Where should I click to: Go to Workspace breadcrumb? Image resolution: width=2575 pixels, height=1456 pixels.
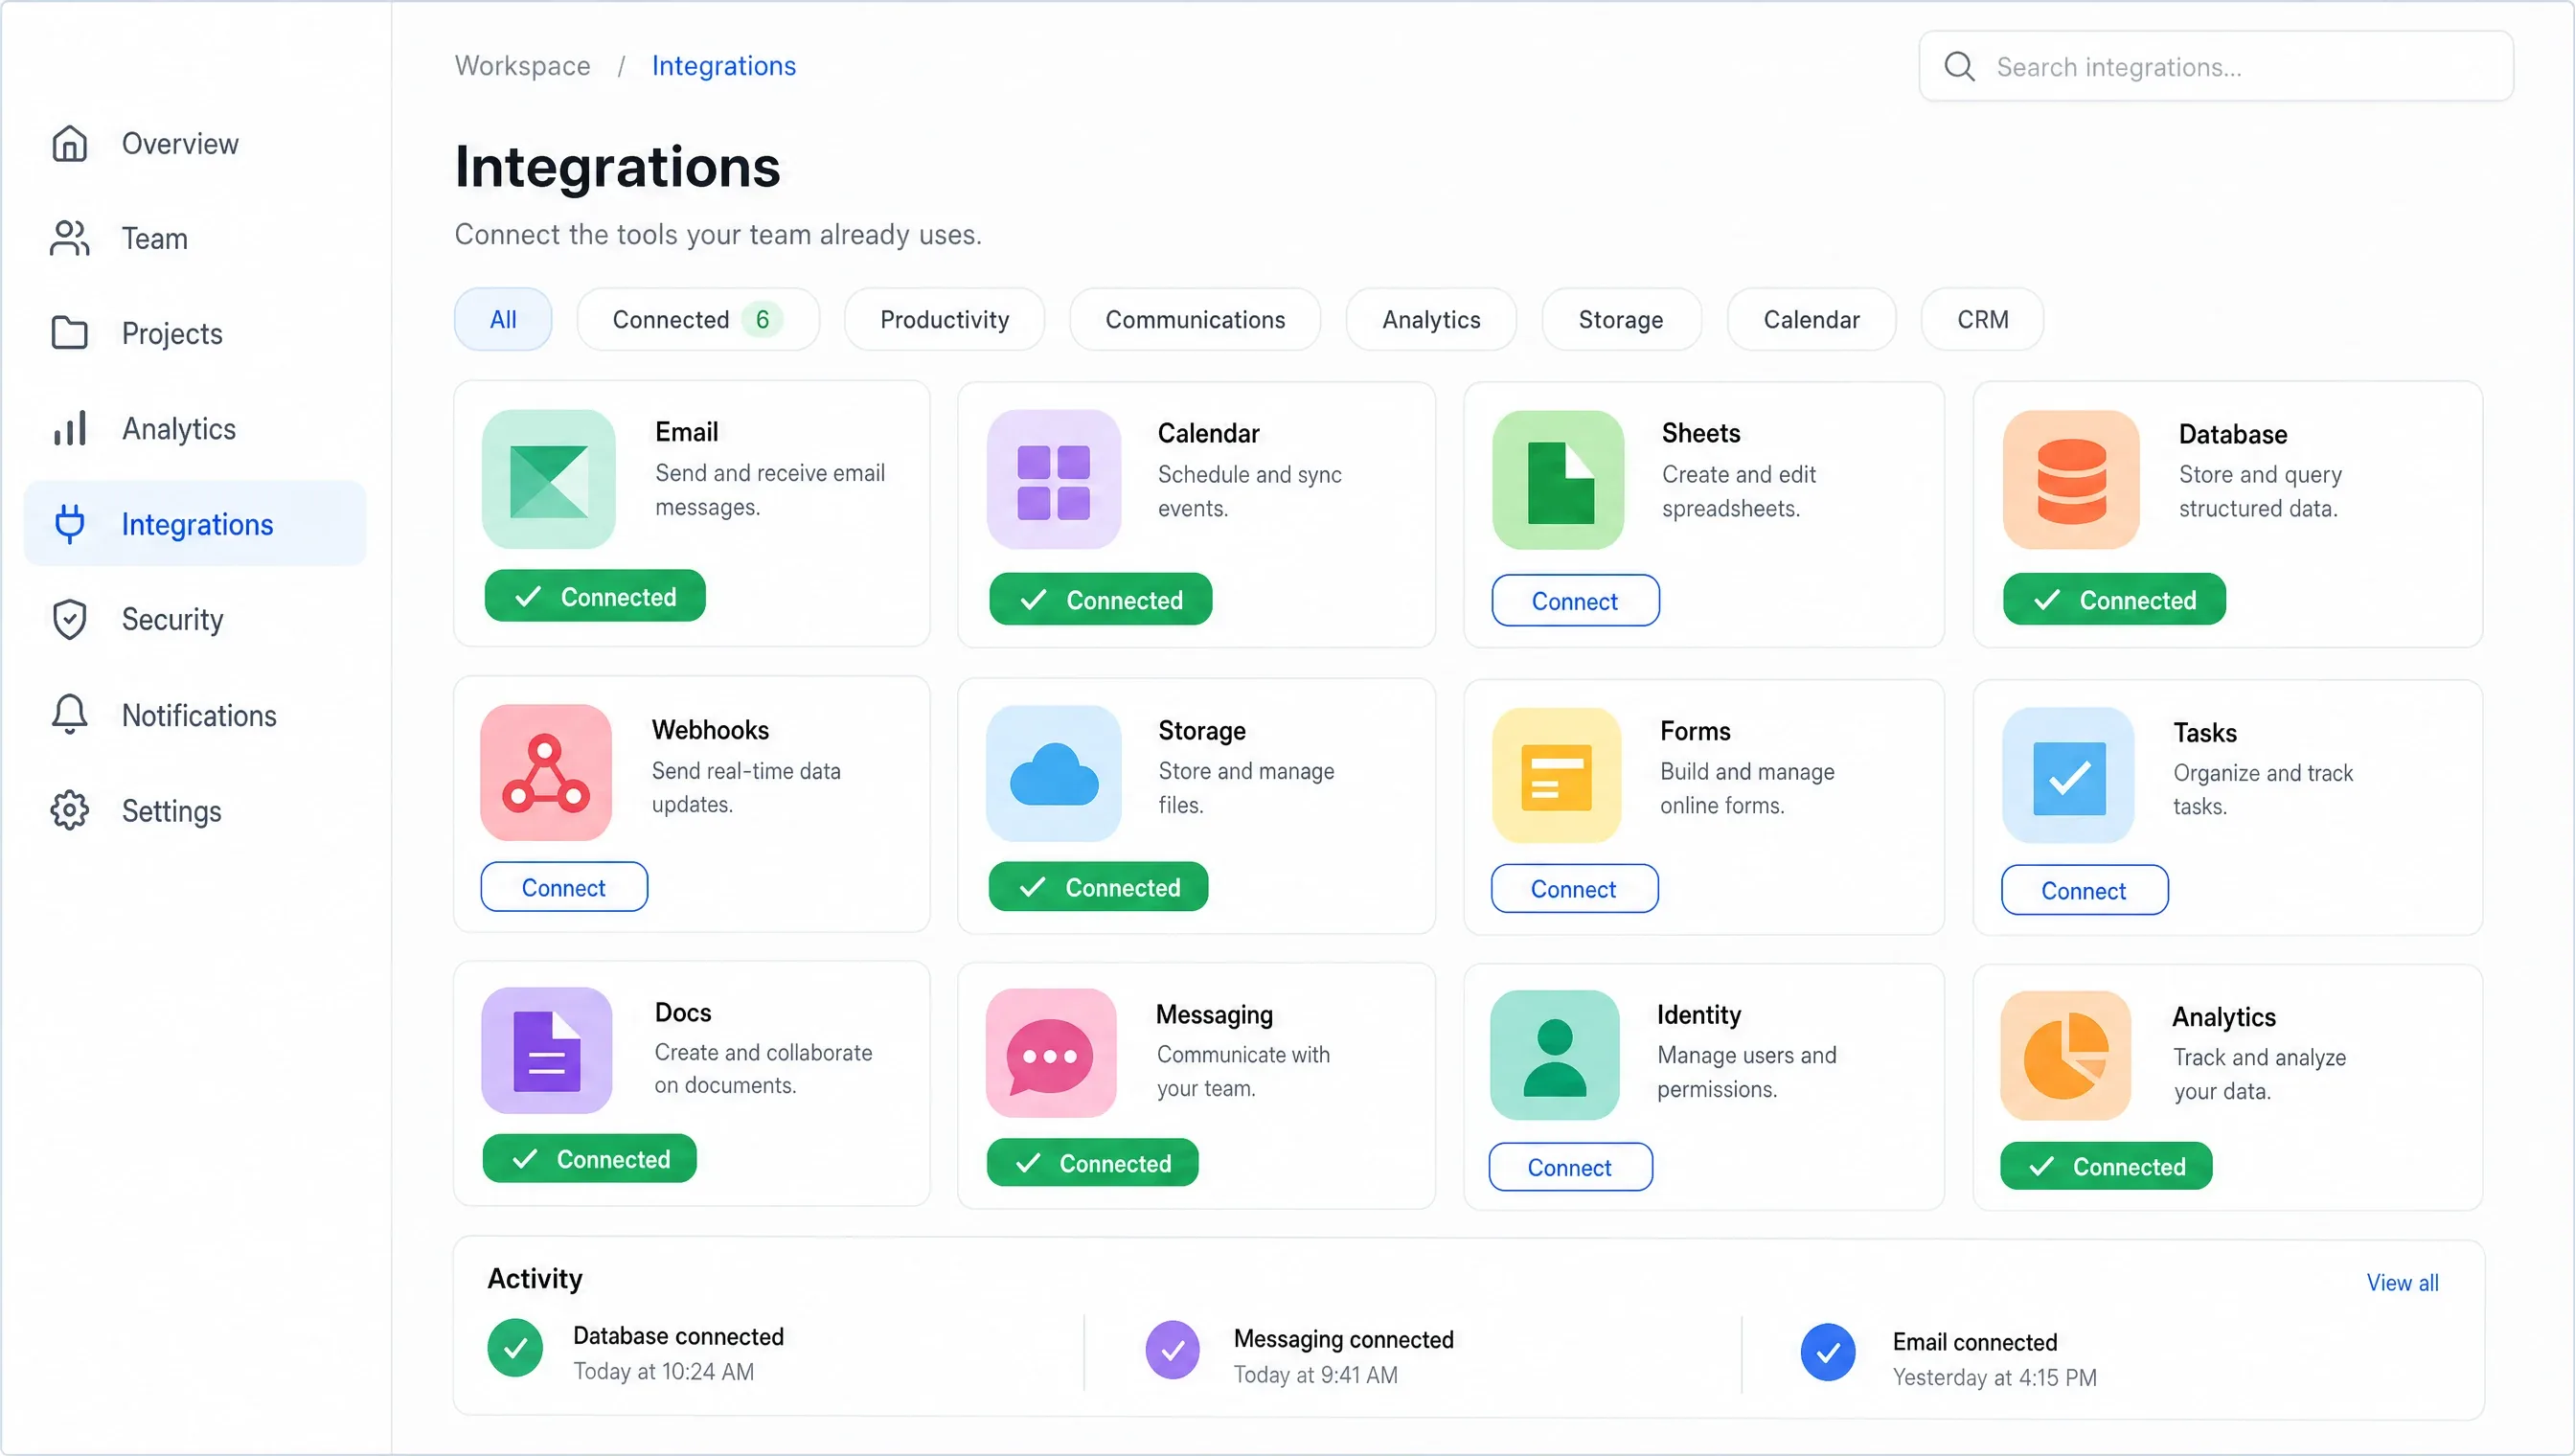point(522,65)
